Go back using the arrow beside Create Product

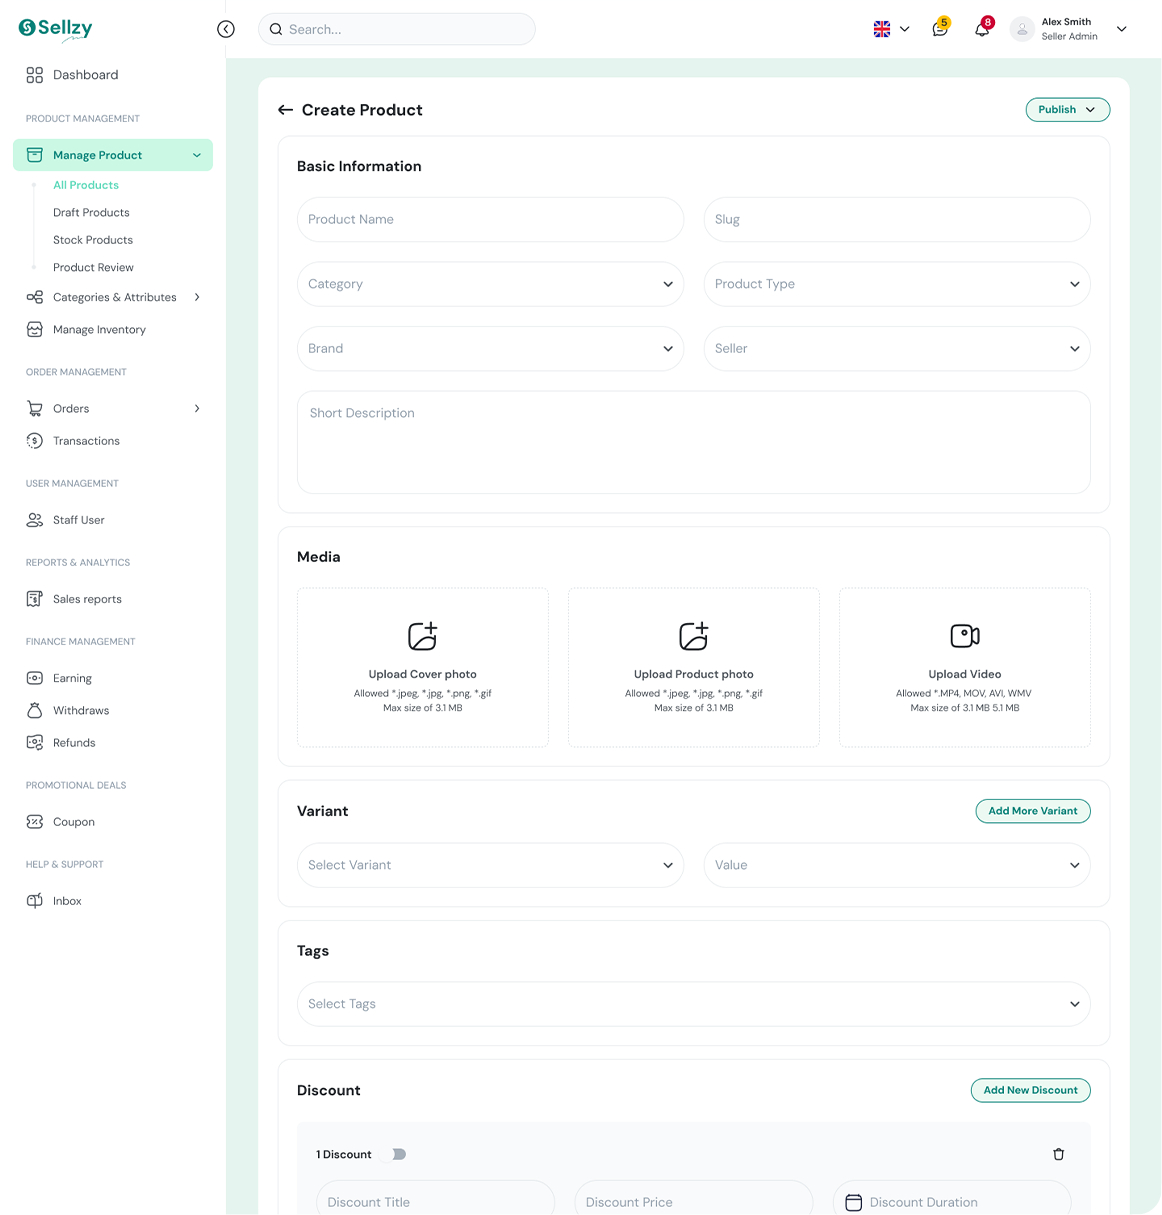286,110
